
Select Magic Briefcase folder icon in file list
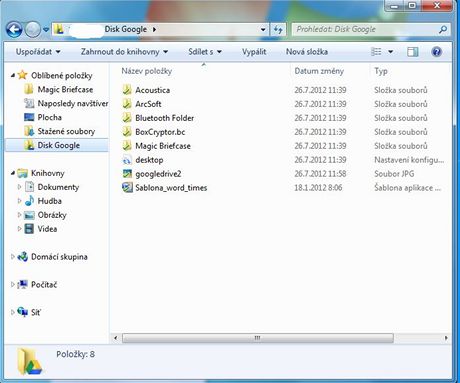127,146
